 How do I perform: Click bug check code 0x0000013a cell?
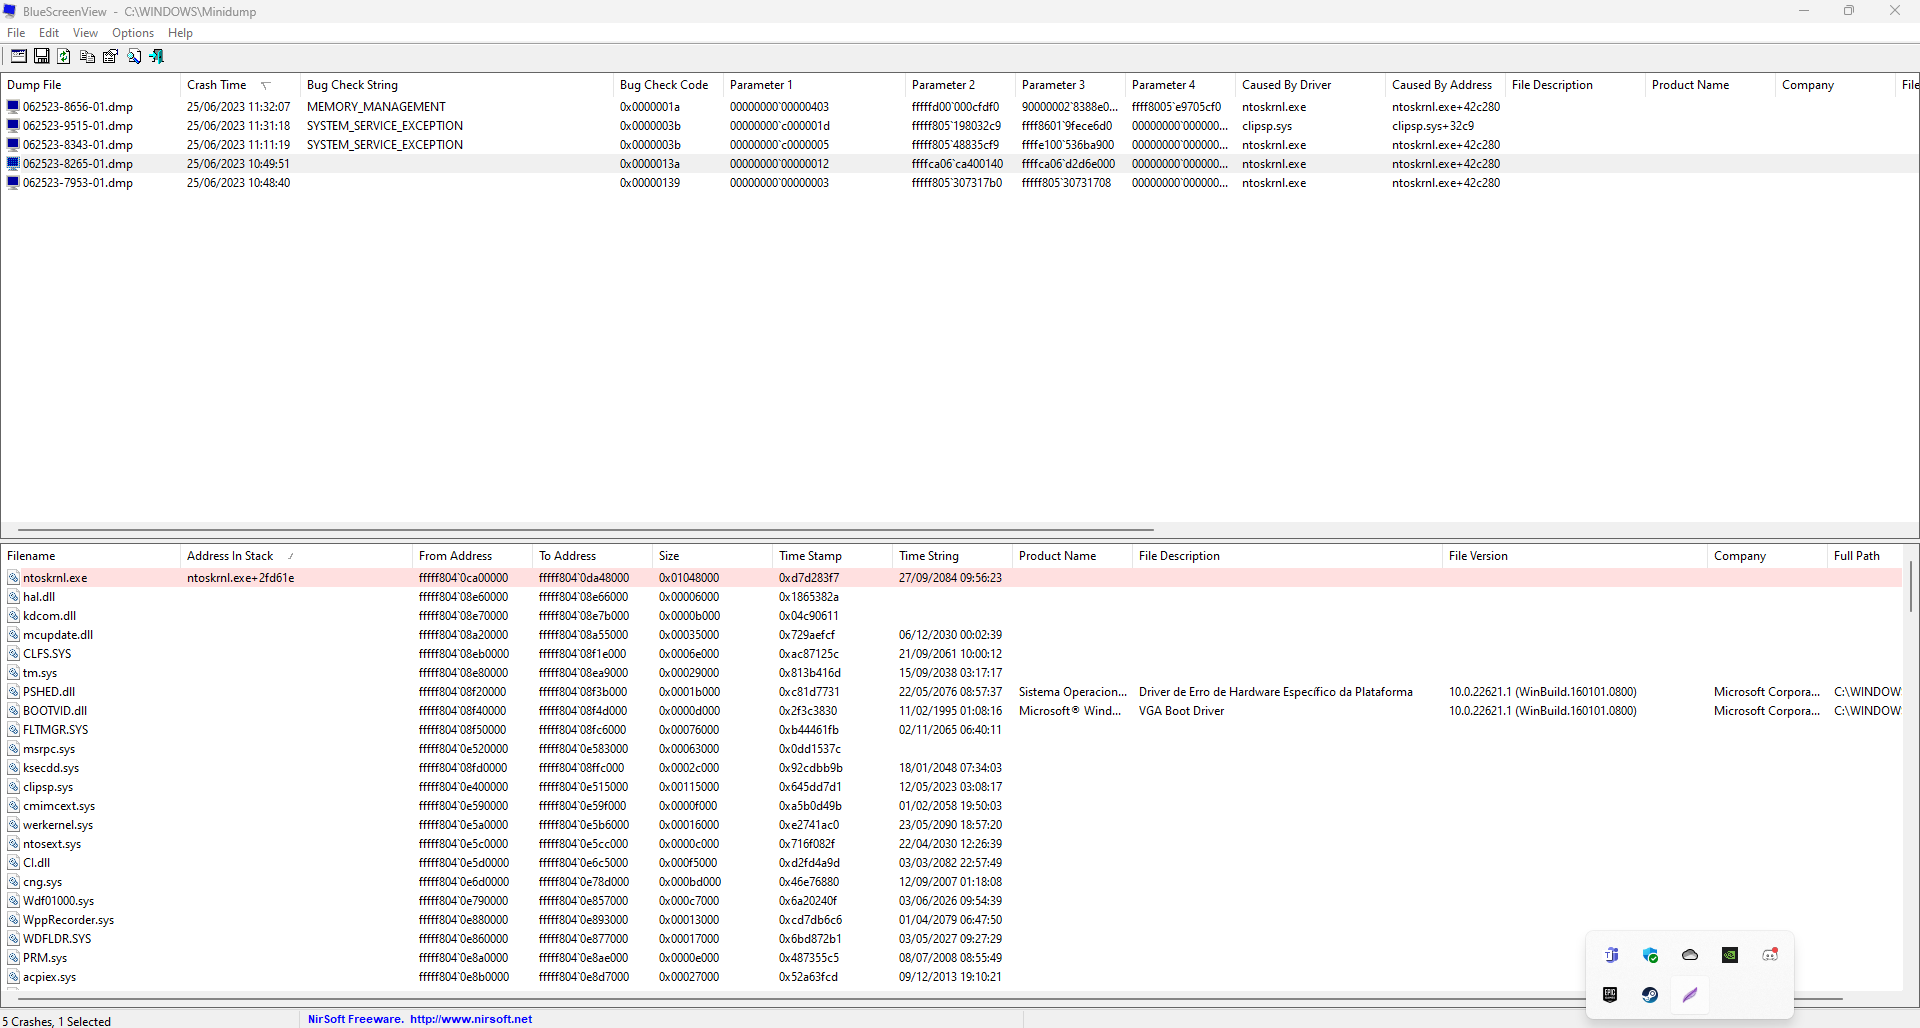[x=650, y=164]
